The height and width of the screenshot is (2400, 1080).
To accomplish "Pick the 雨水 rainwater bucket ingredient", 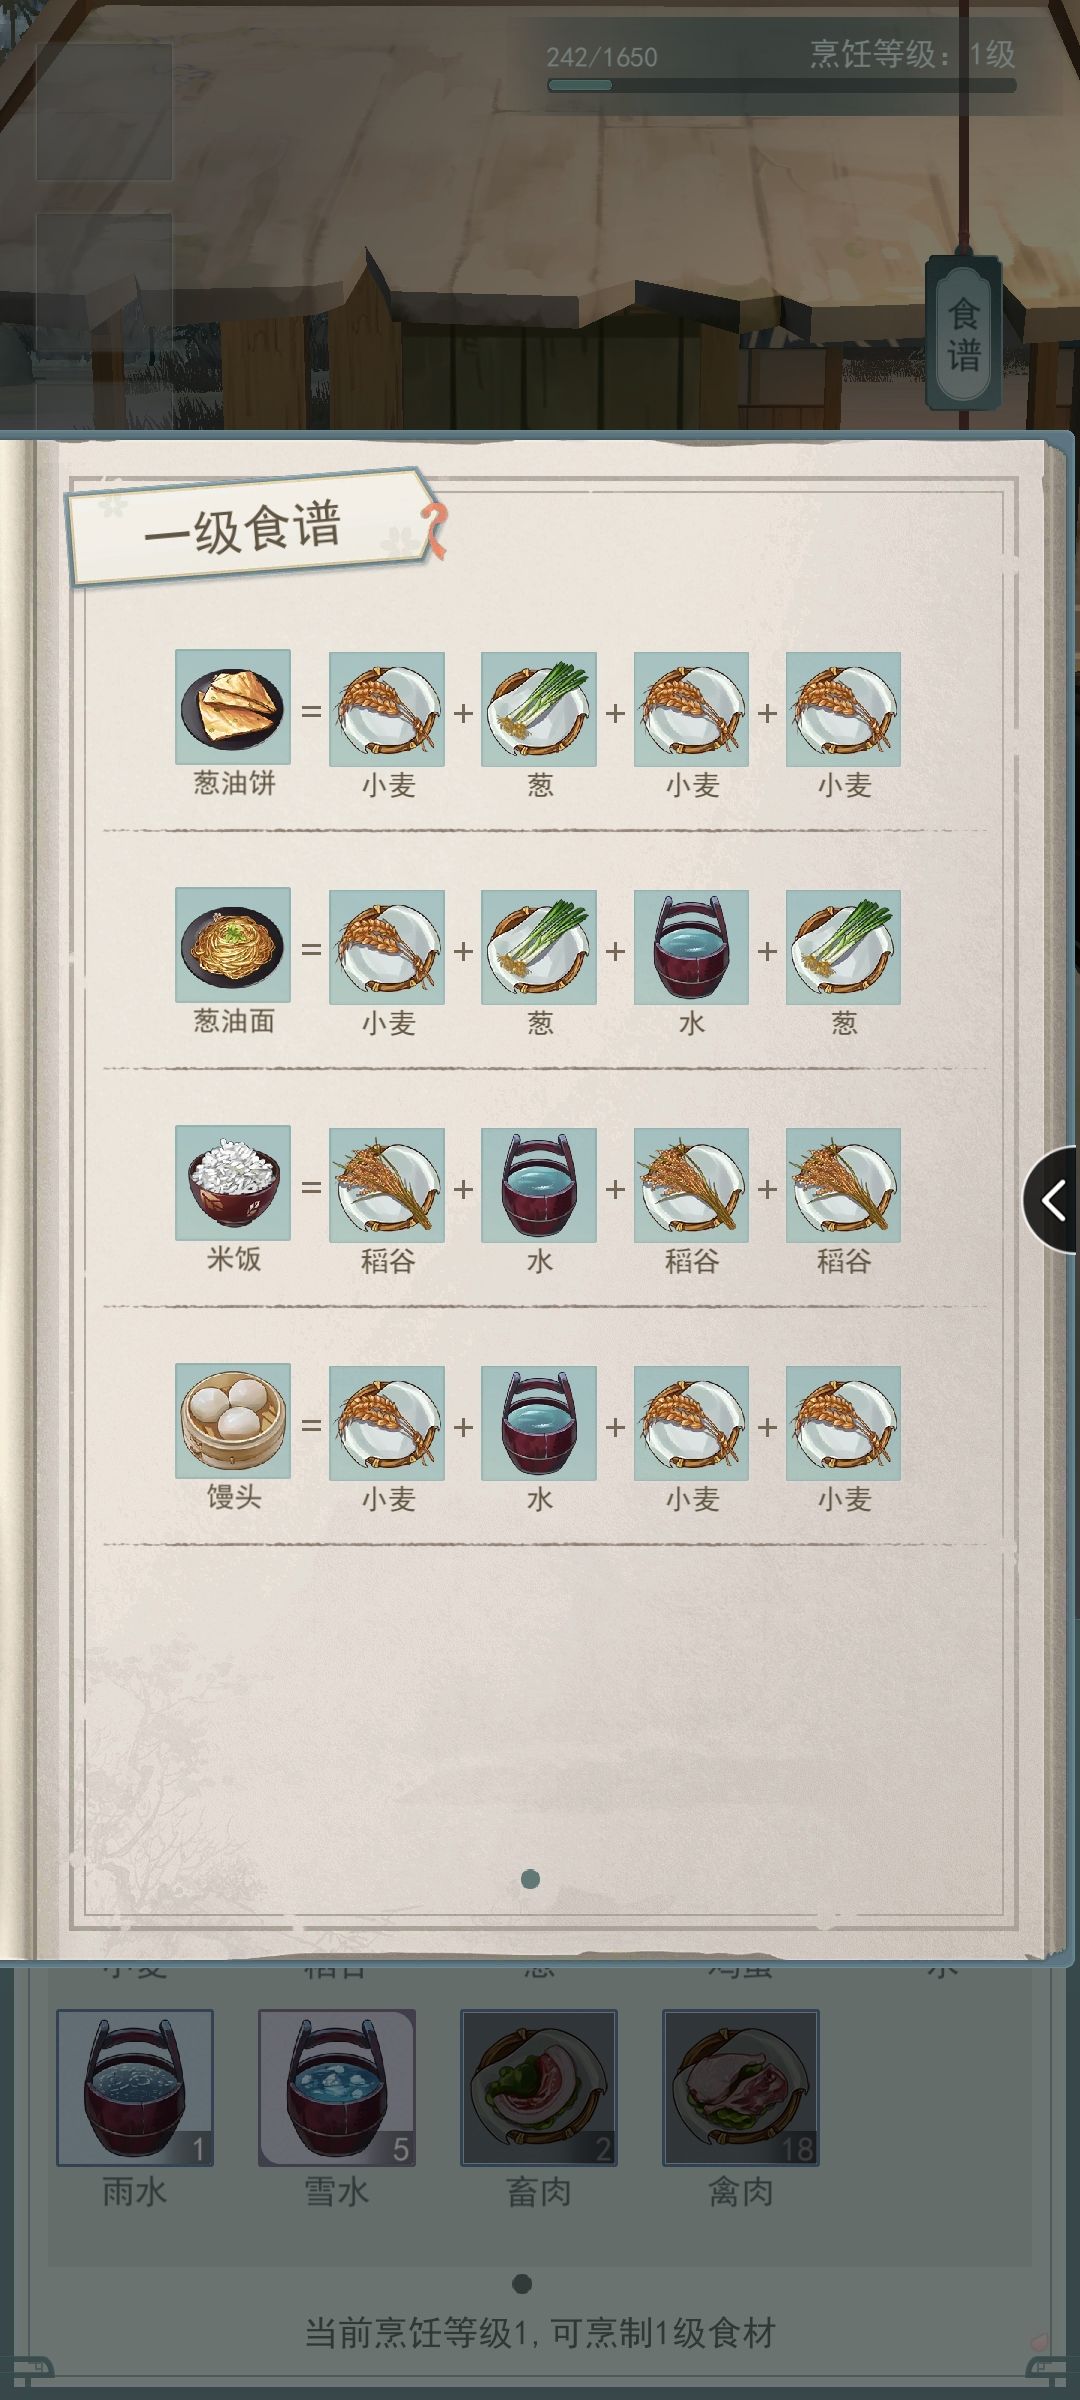I will click(x=135, y=2088).
